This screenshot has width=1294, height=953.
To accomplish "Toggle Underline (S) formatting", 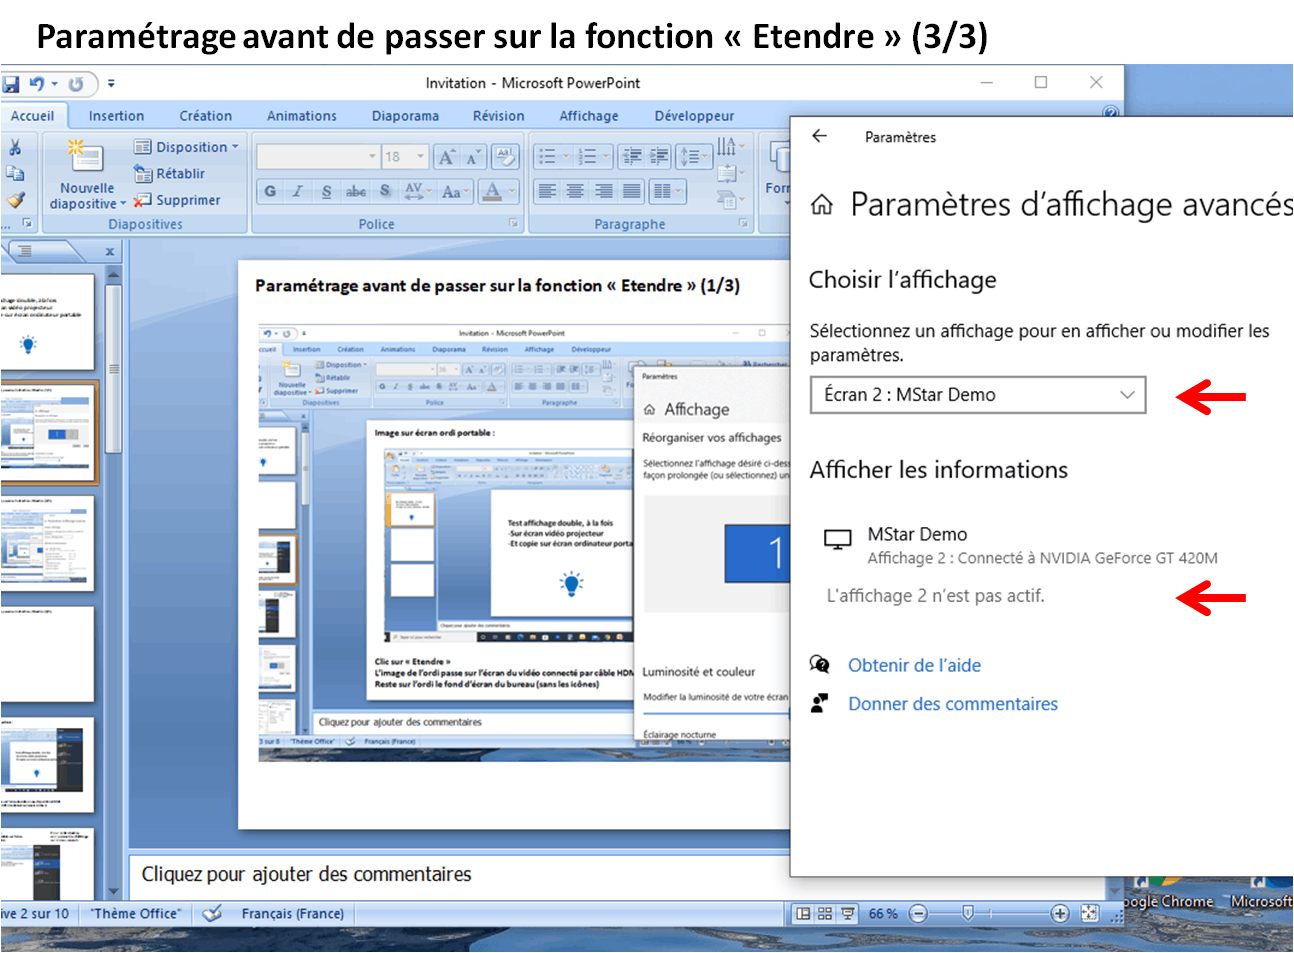I will [326, 191].
